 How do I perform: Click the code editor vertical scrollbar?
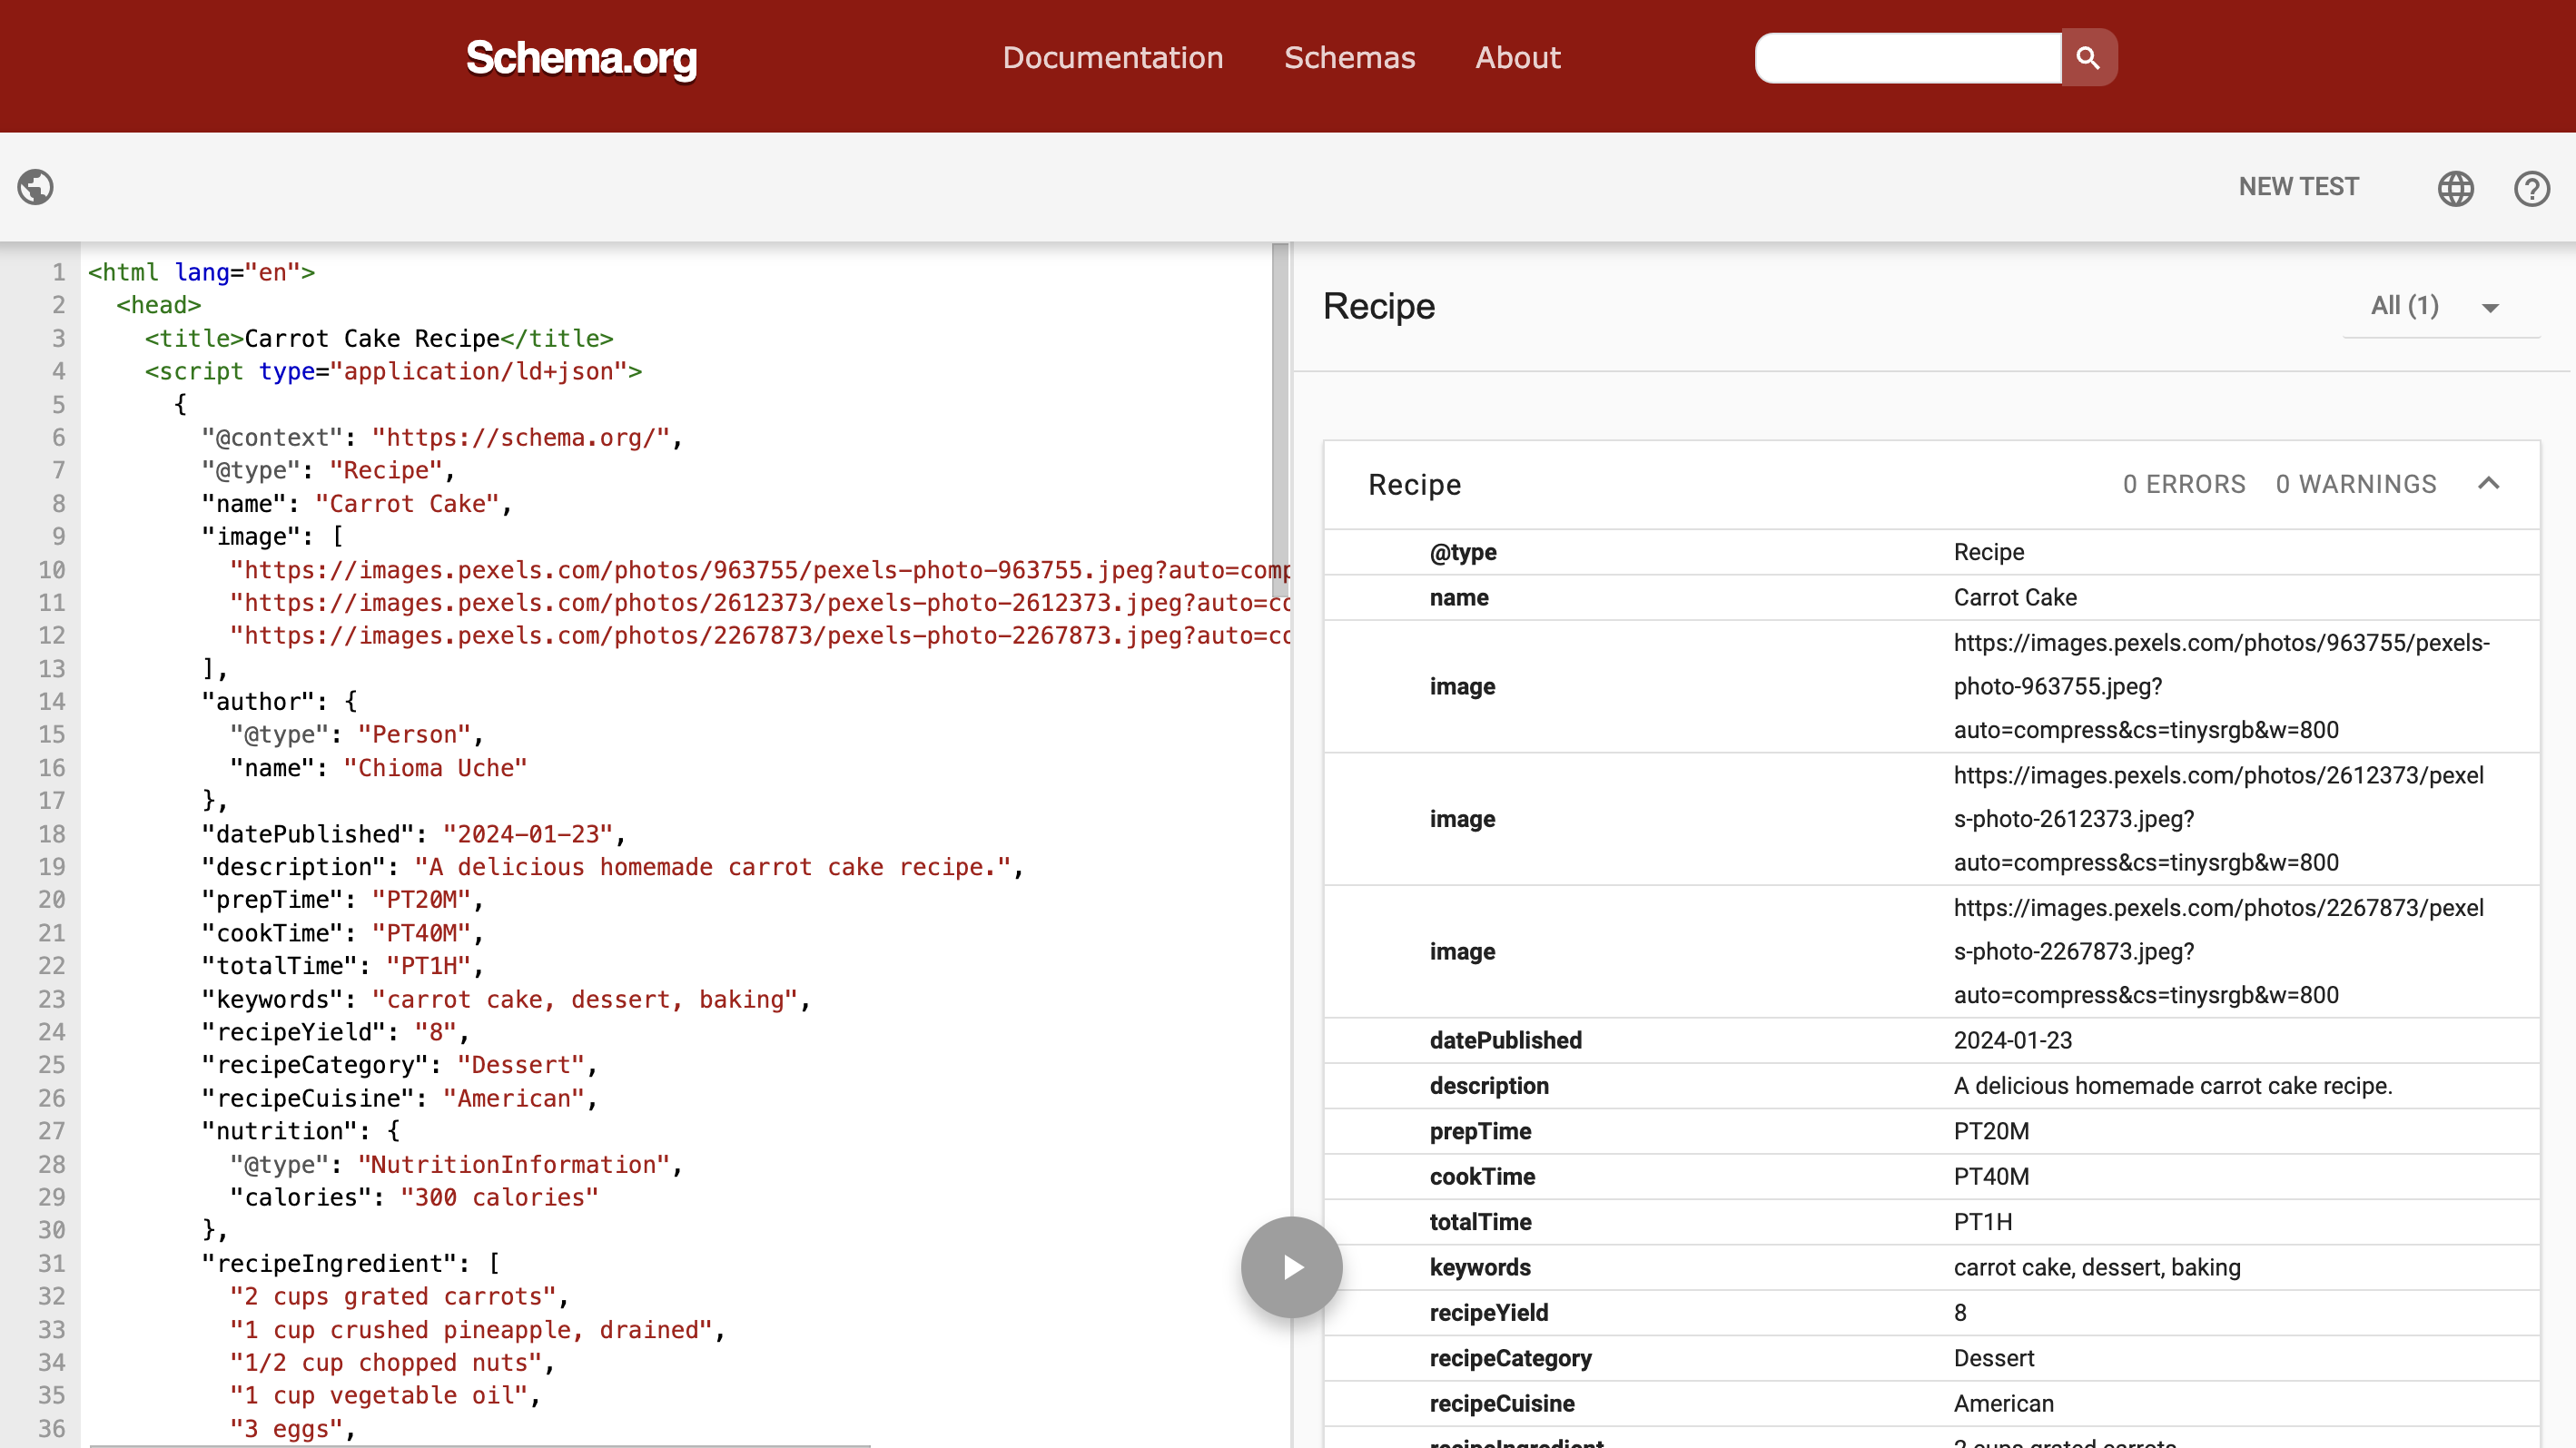1279,420
